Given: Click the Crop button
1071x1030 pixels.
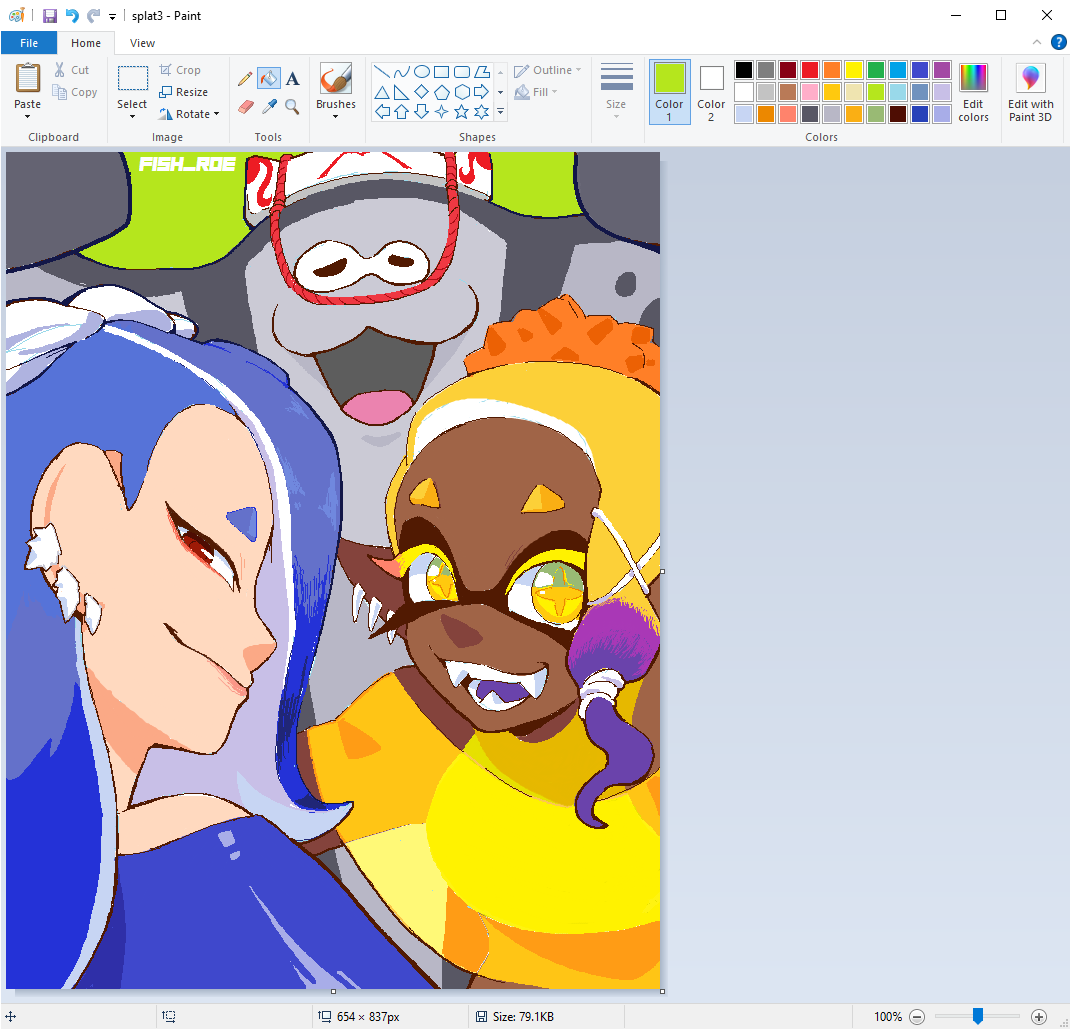Looking at the screenshot, I should coord(180,70).
